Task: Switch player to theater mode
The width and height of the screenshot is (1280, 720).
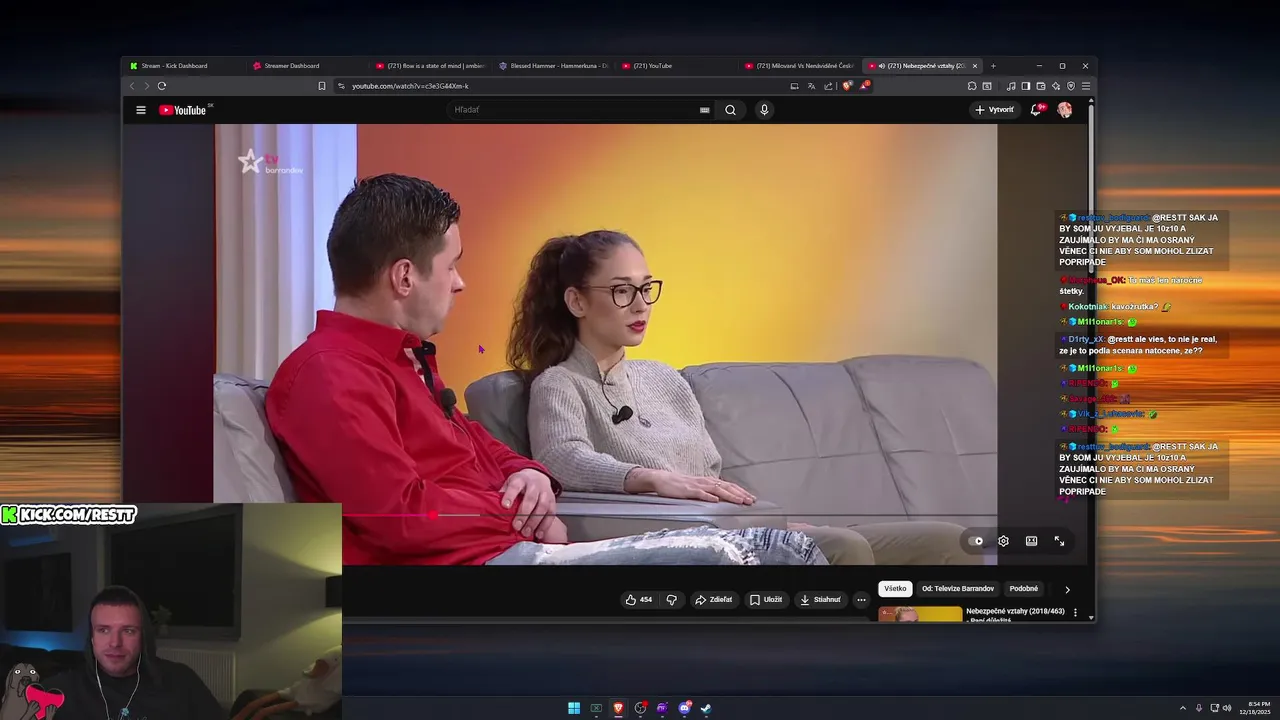Action: [x=1031, y=541]
